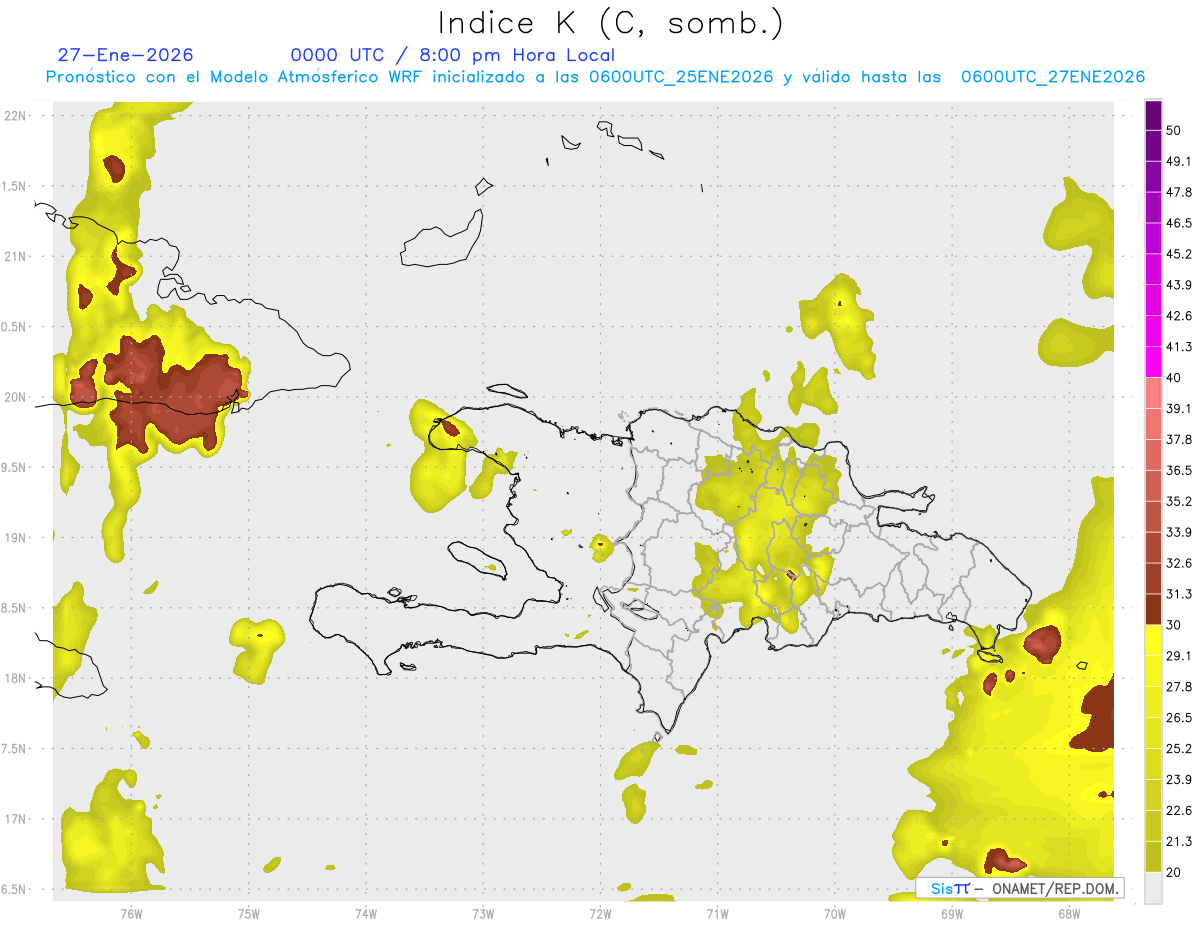
Task: Click the colorbar value '37.8'
Action: point(1179,440)
